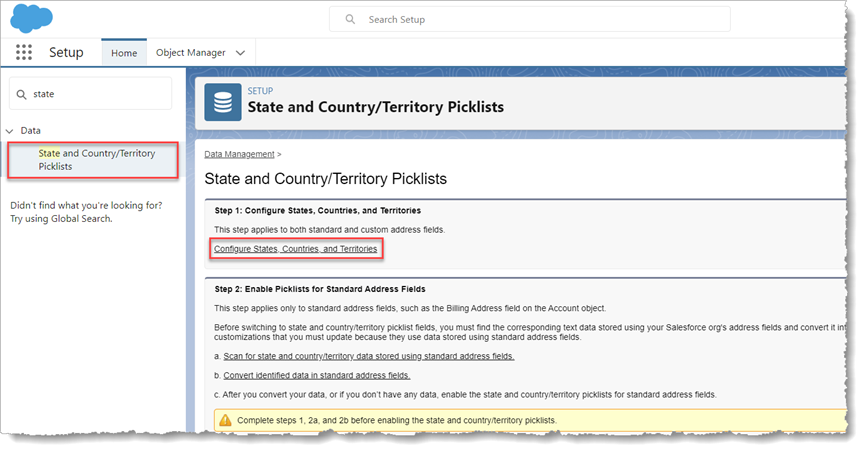Open the Object Manager tab
This screenshot has height=452, width=865.
[190, 52]
